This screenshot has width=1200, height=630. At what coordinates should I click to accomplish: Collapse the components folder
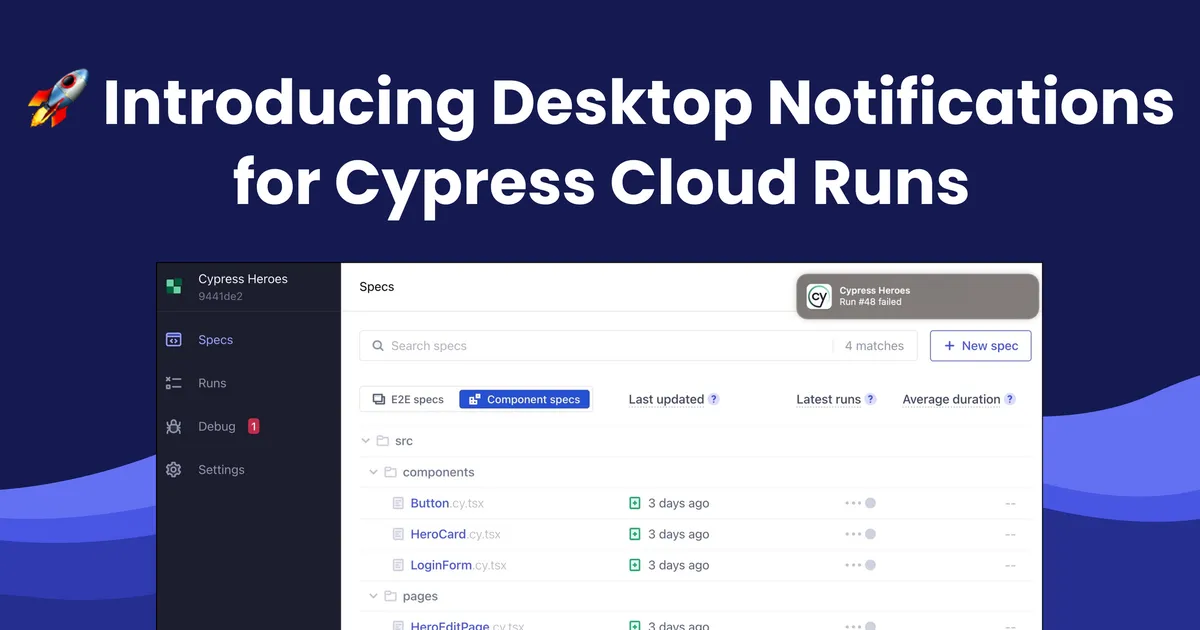[374, 472]
